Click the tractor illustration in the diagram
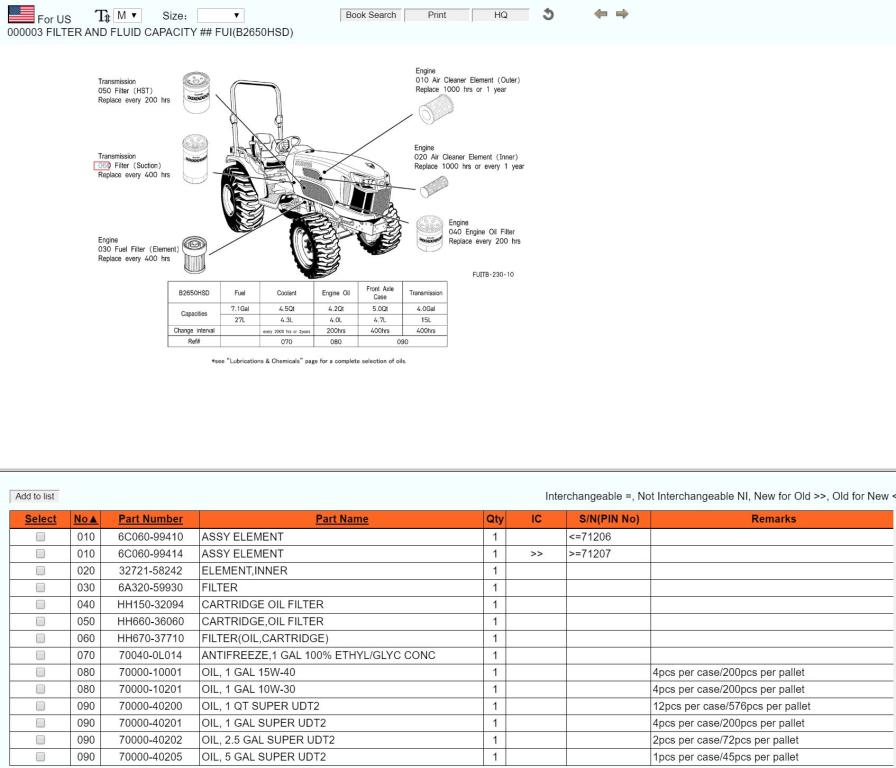The image size is (896, 768). click(x=309, y=180)
